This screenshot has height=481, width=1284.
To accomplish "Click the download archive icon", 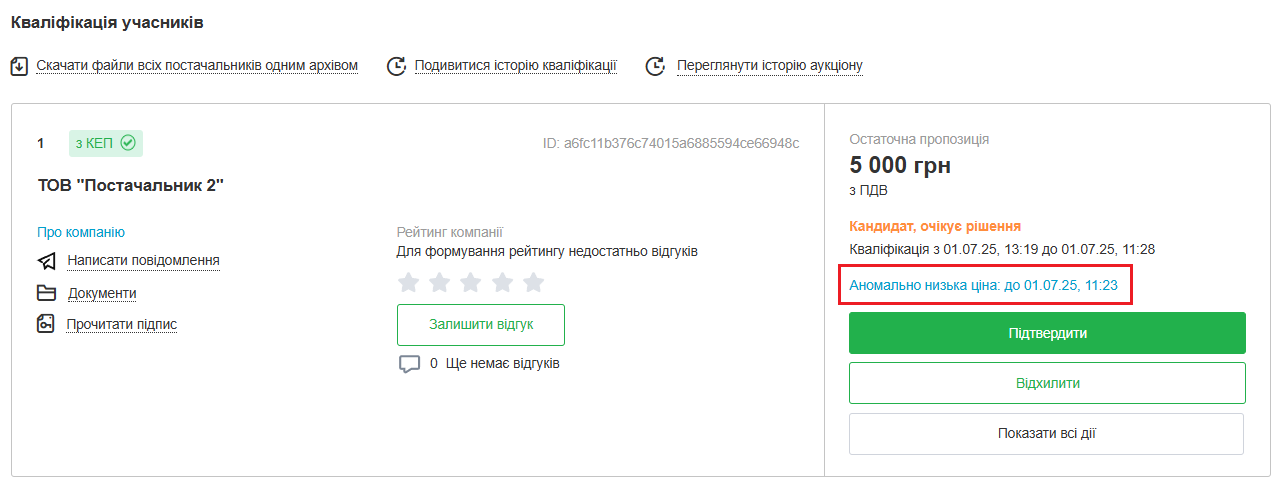I will (19, 66).
